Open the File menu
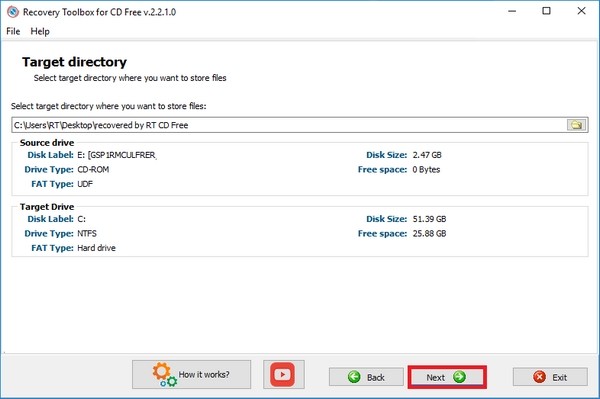Viewport: 600px width, 399px height. tap(13, 31)
